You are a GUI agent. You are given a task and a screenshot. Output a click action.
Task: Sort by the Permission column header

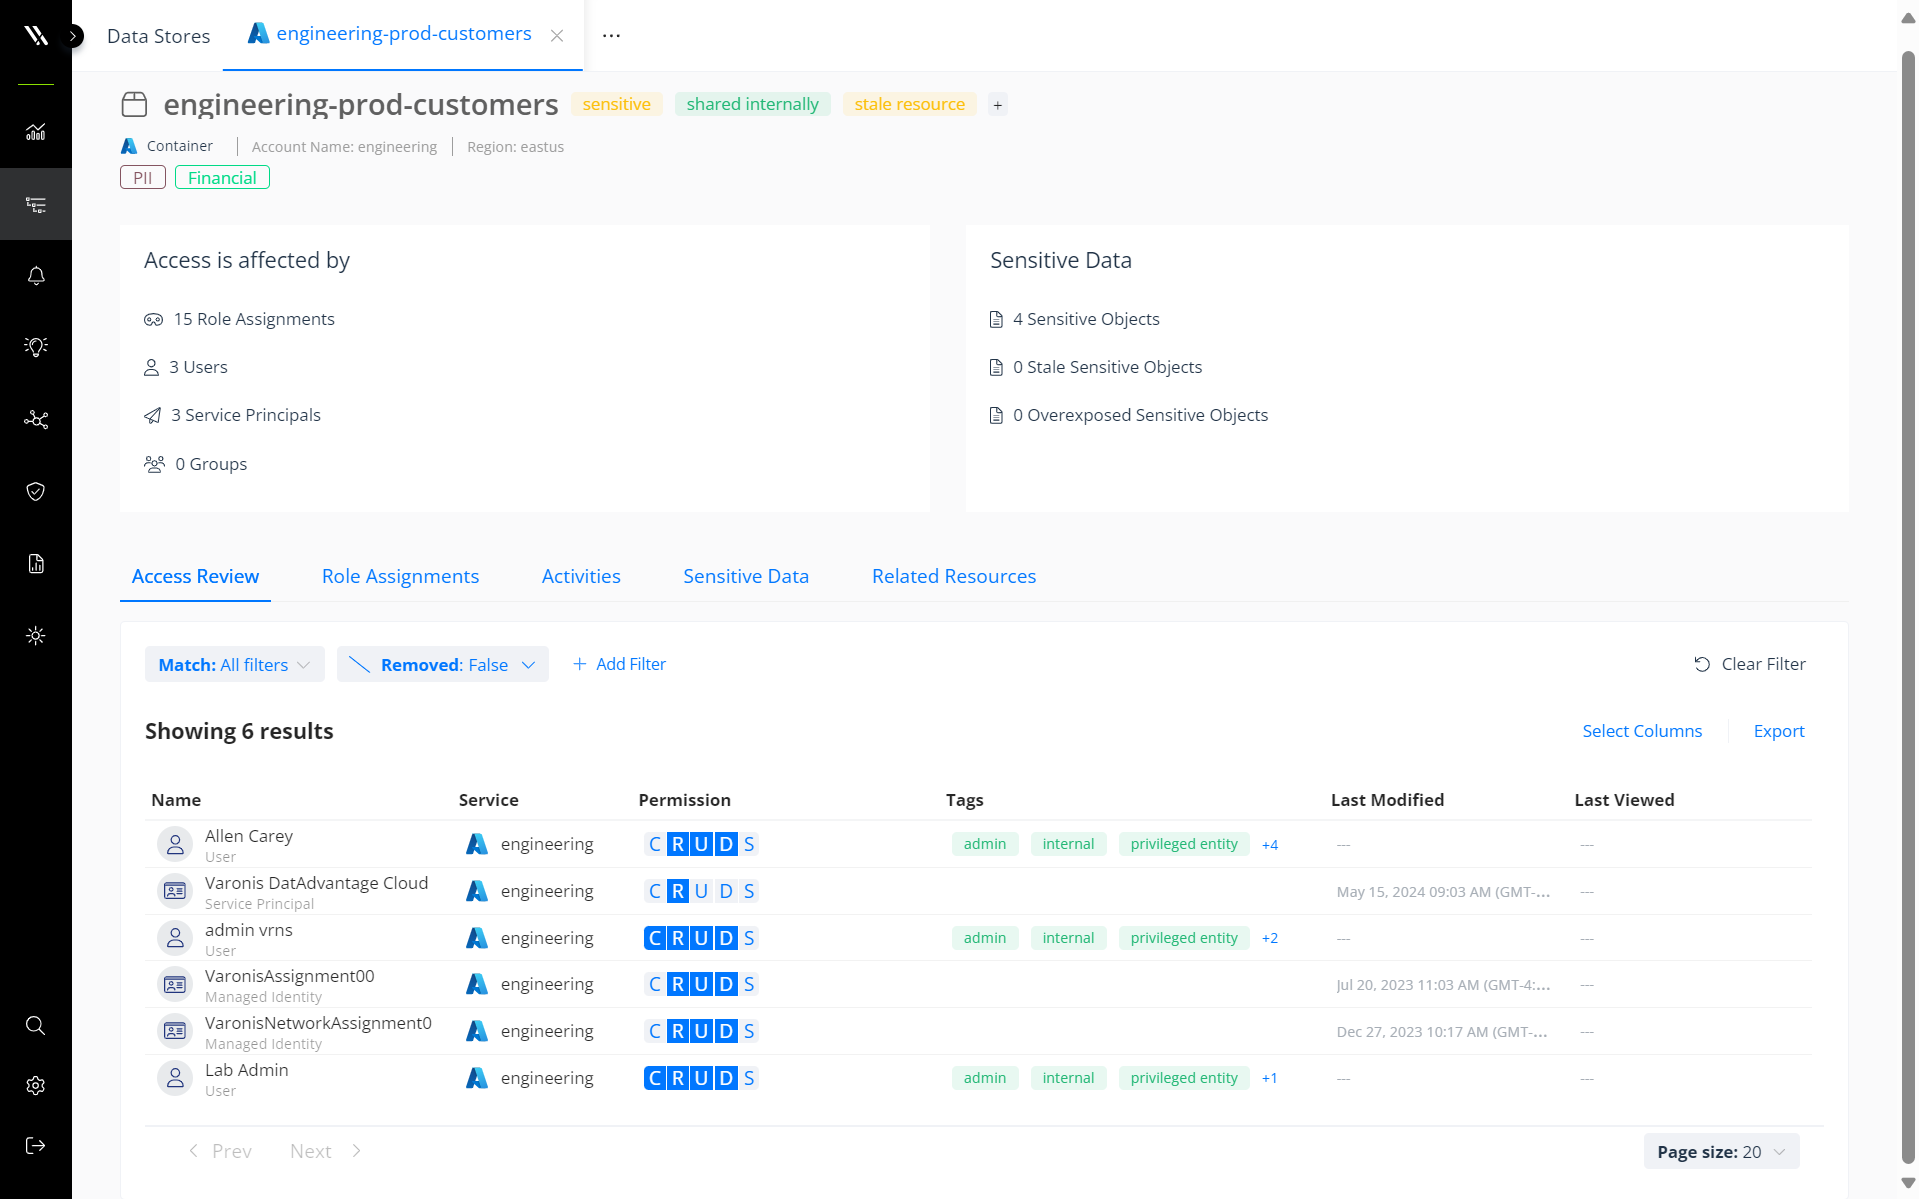[685, 800]
